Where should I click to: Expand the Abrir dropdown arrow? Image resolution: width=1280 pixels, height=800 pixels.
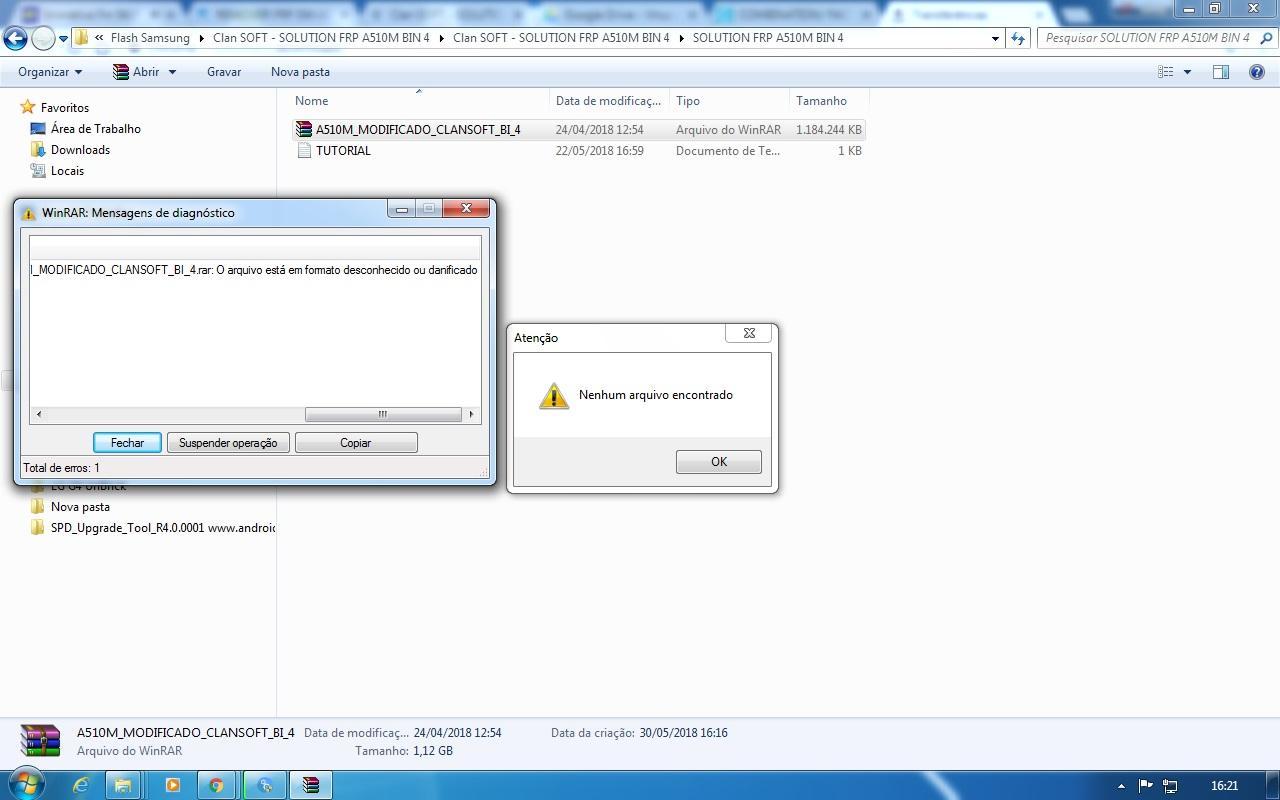click(172, 72)
